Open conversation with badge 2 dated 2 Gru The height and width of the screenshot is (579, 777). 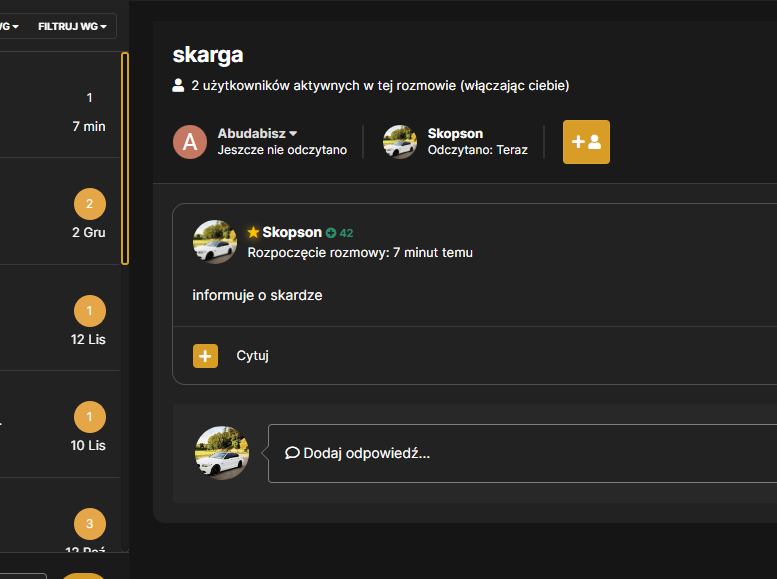coord(60,211)
